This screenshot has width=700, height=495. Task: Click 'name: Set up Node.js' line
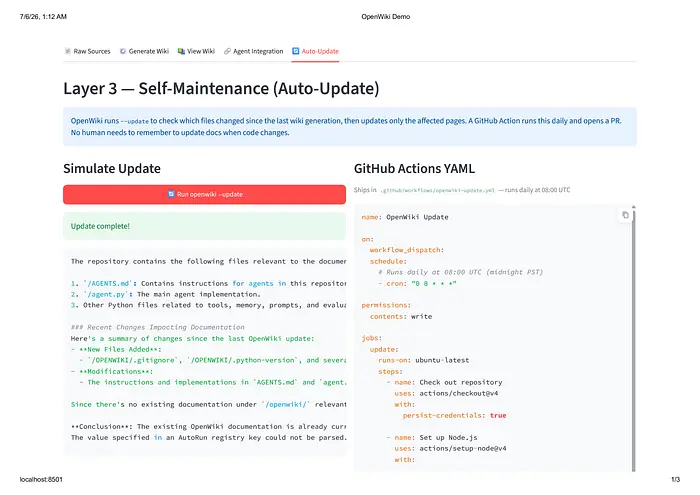(432, 437)
